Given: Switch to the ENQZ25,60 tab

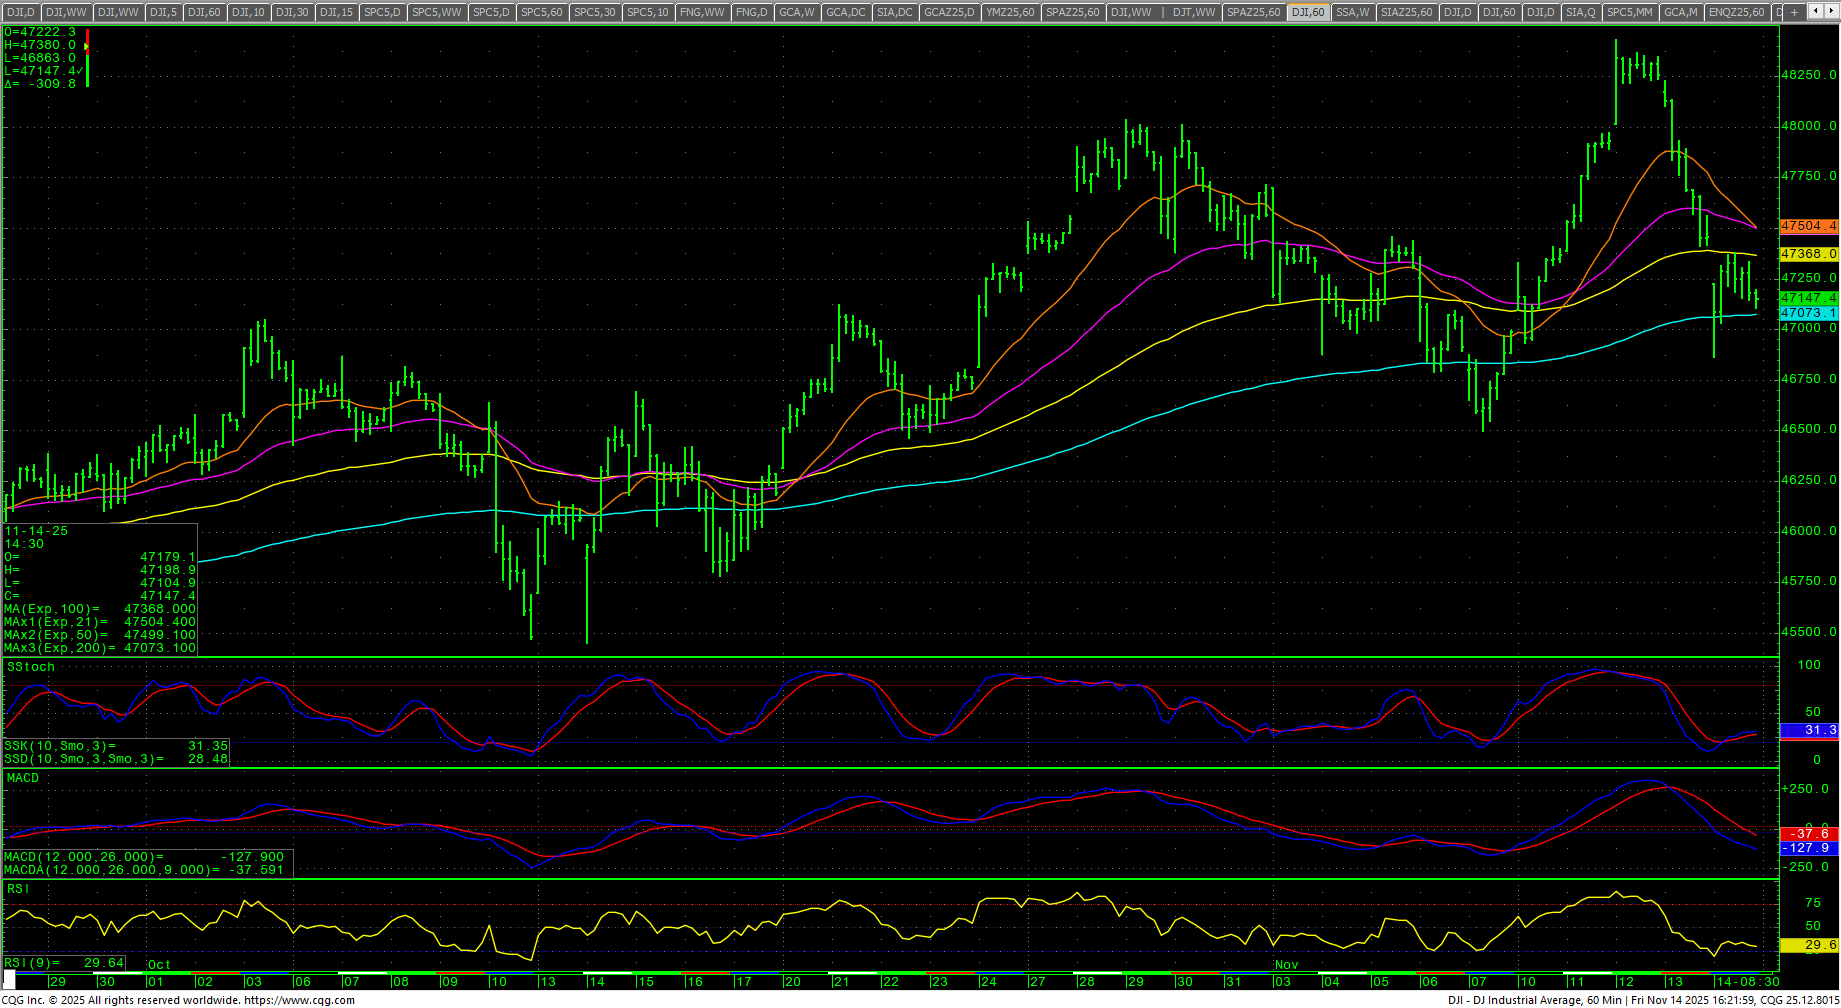Looking at the screenshot, I should (1736, 12).
